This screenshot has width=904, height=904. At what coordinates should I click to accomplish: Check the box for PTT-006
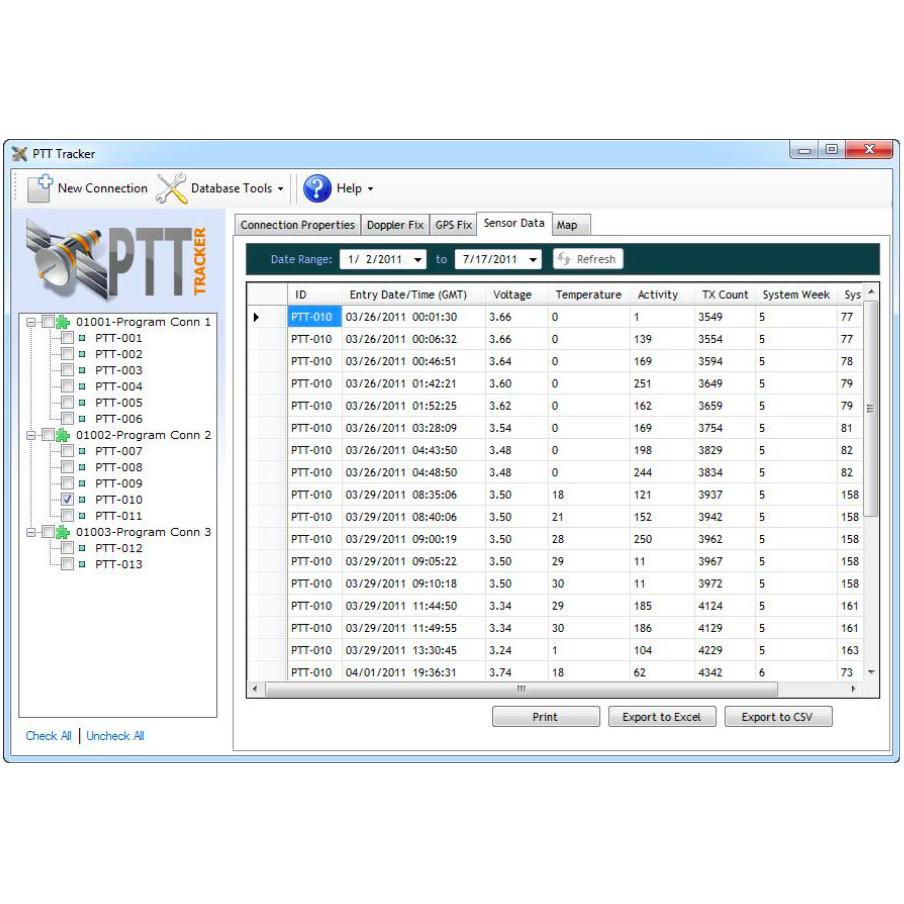point(67,419)
